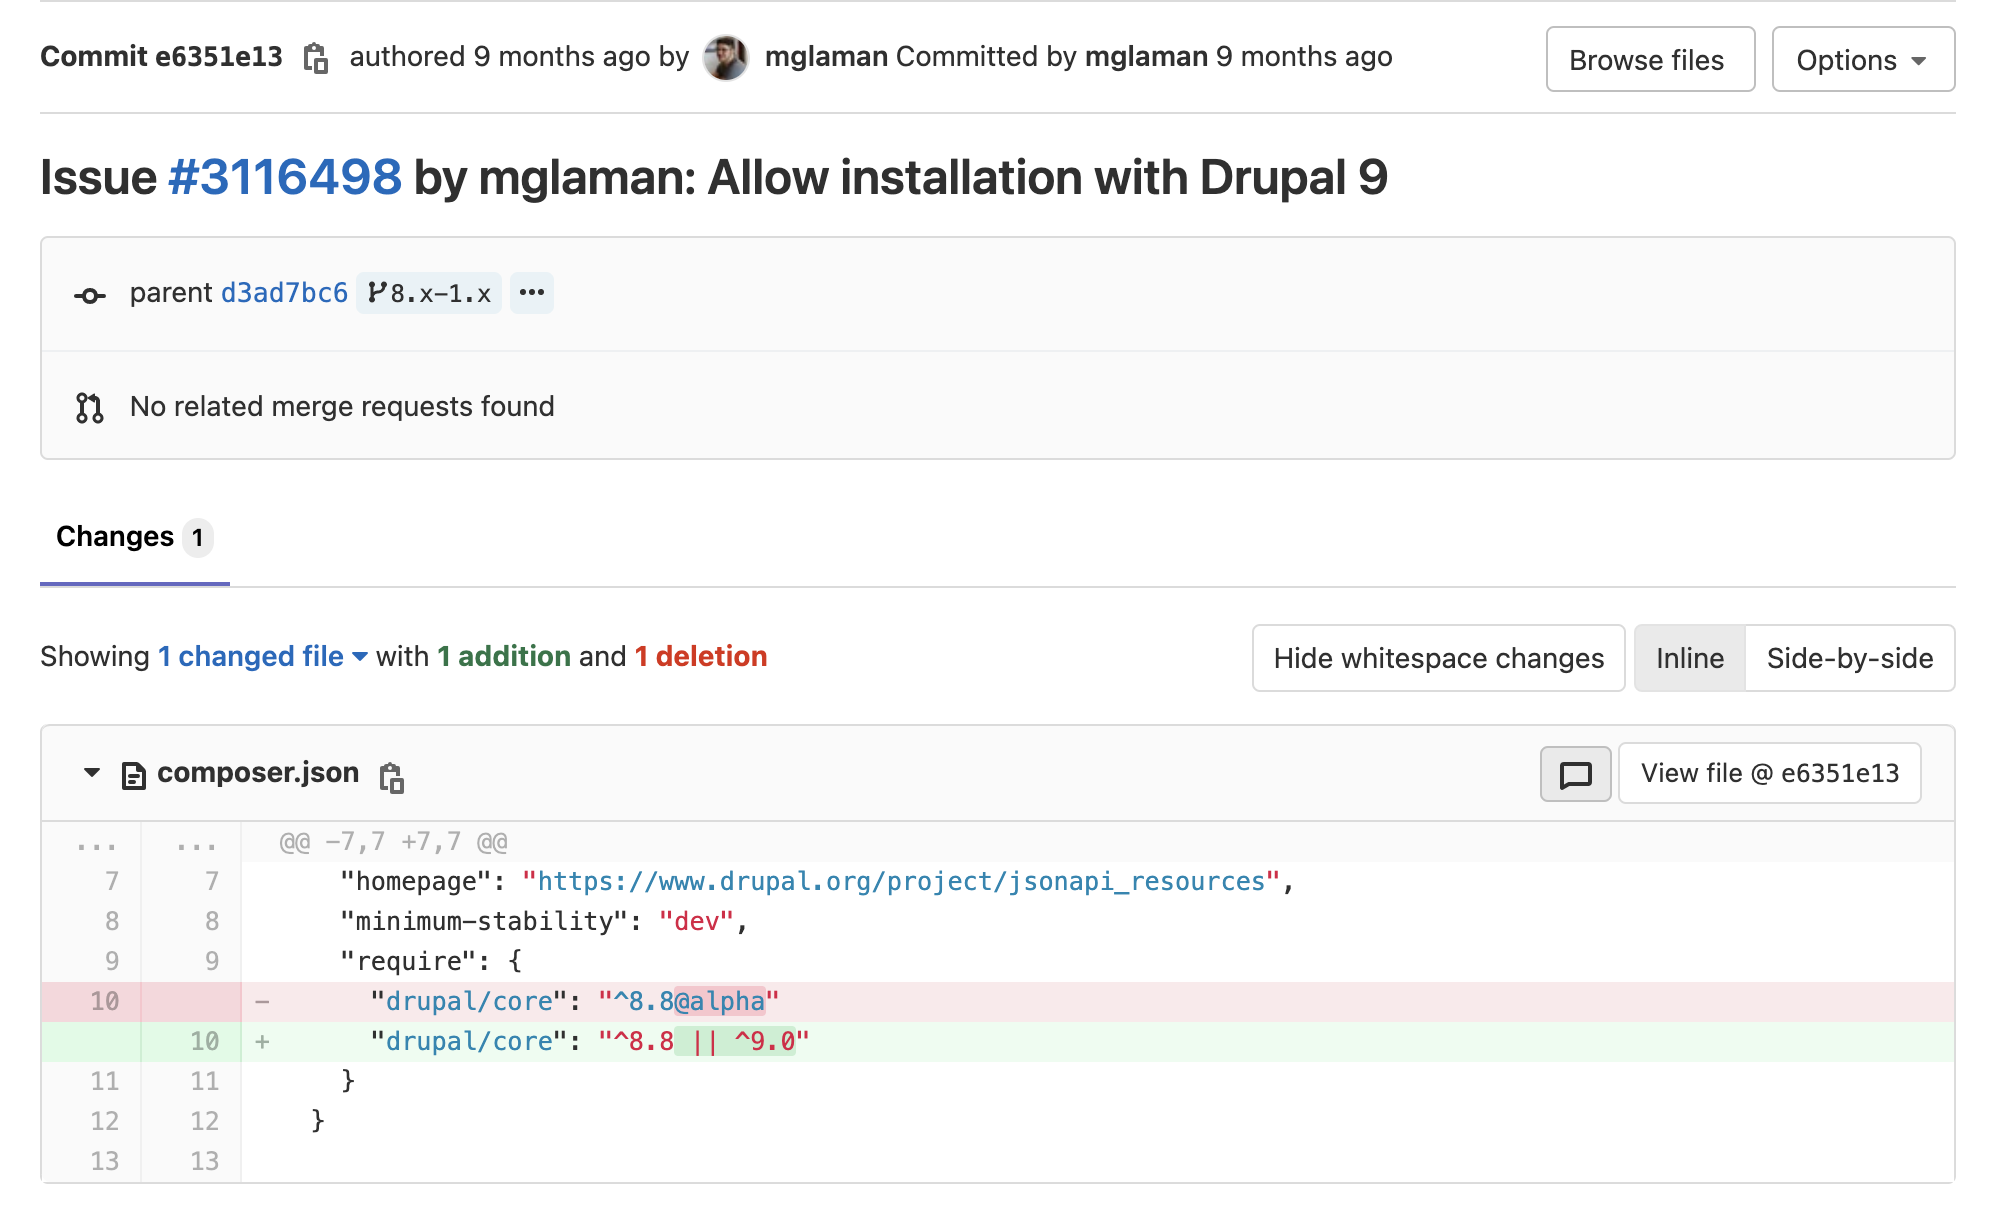Click the added '^8.8 || ^9.0' line
The height and width of the screenshot is (1206, 1998).
(1097, 1041)
